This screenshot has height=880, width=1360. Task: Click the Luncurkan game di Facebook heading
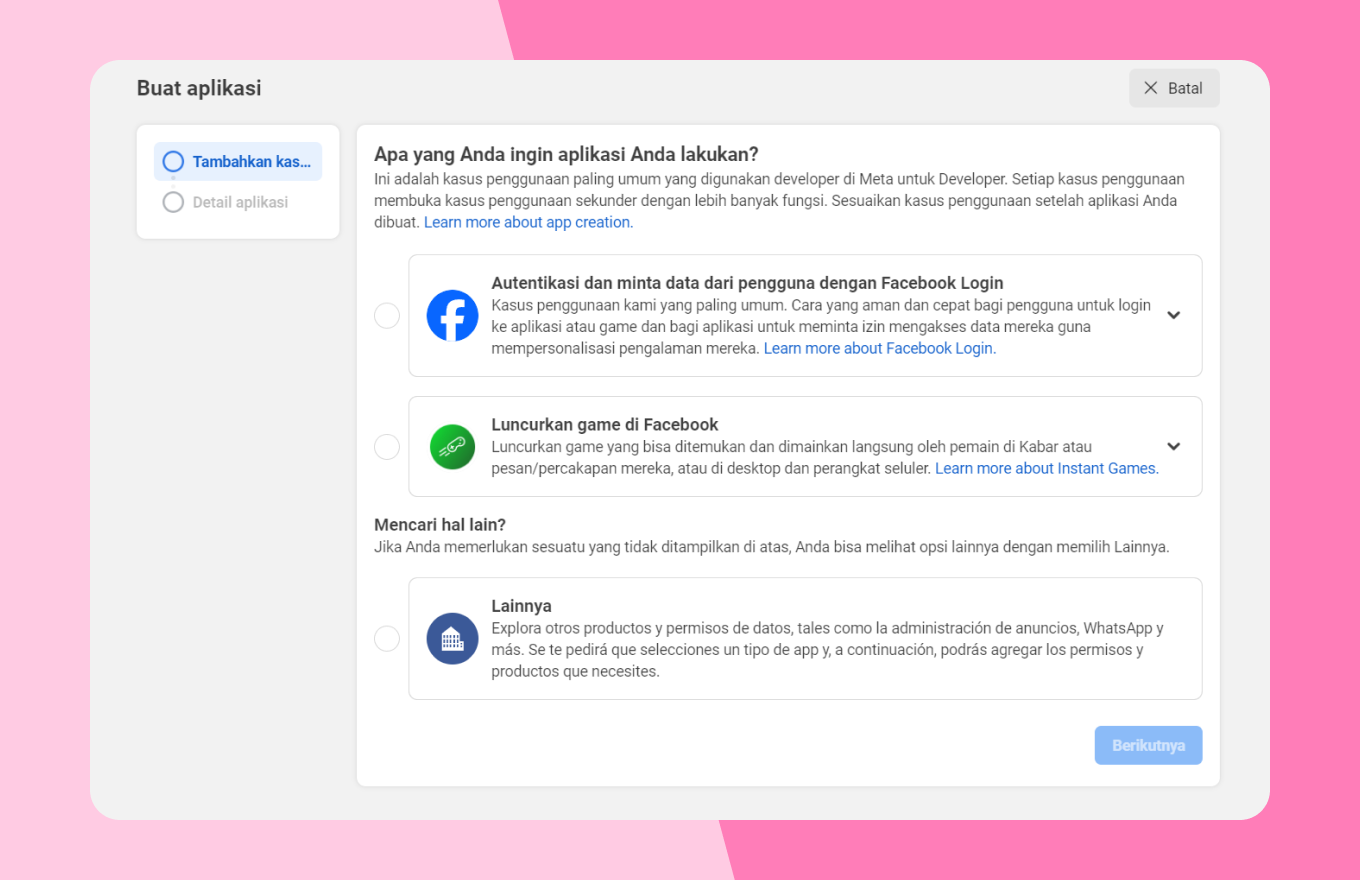pos(605,424)
